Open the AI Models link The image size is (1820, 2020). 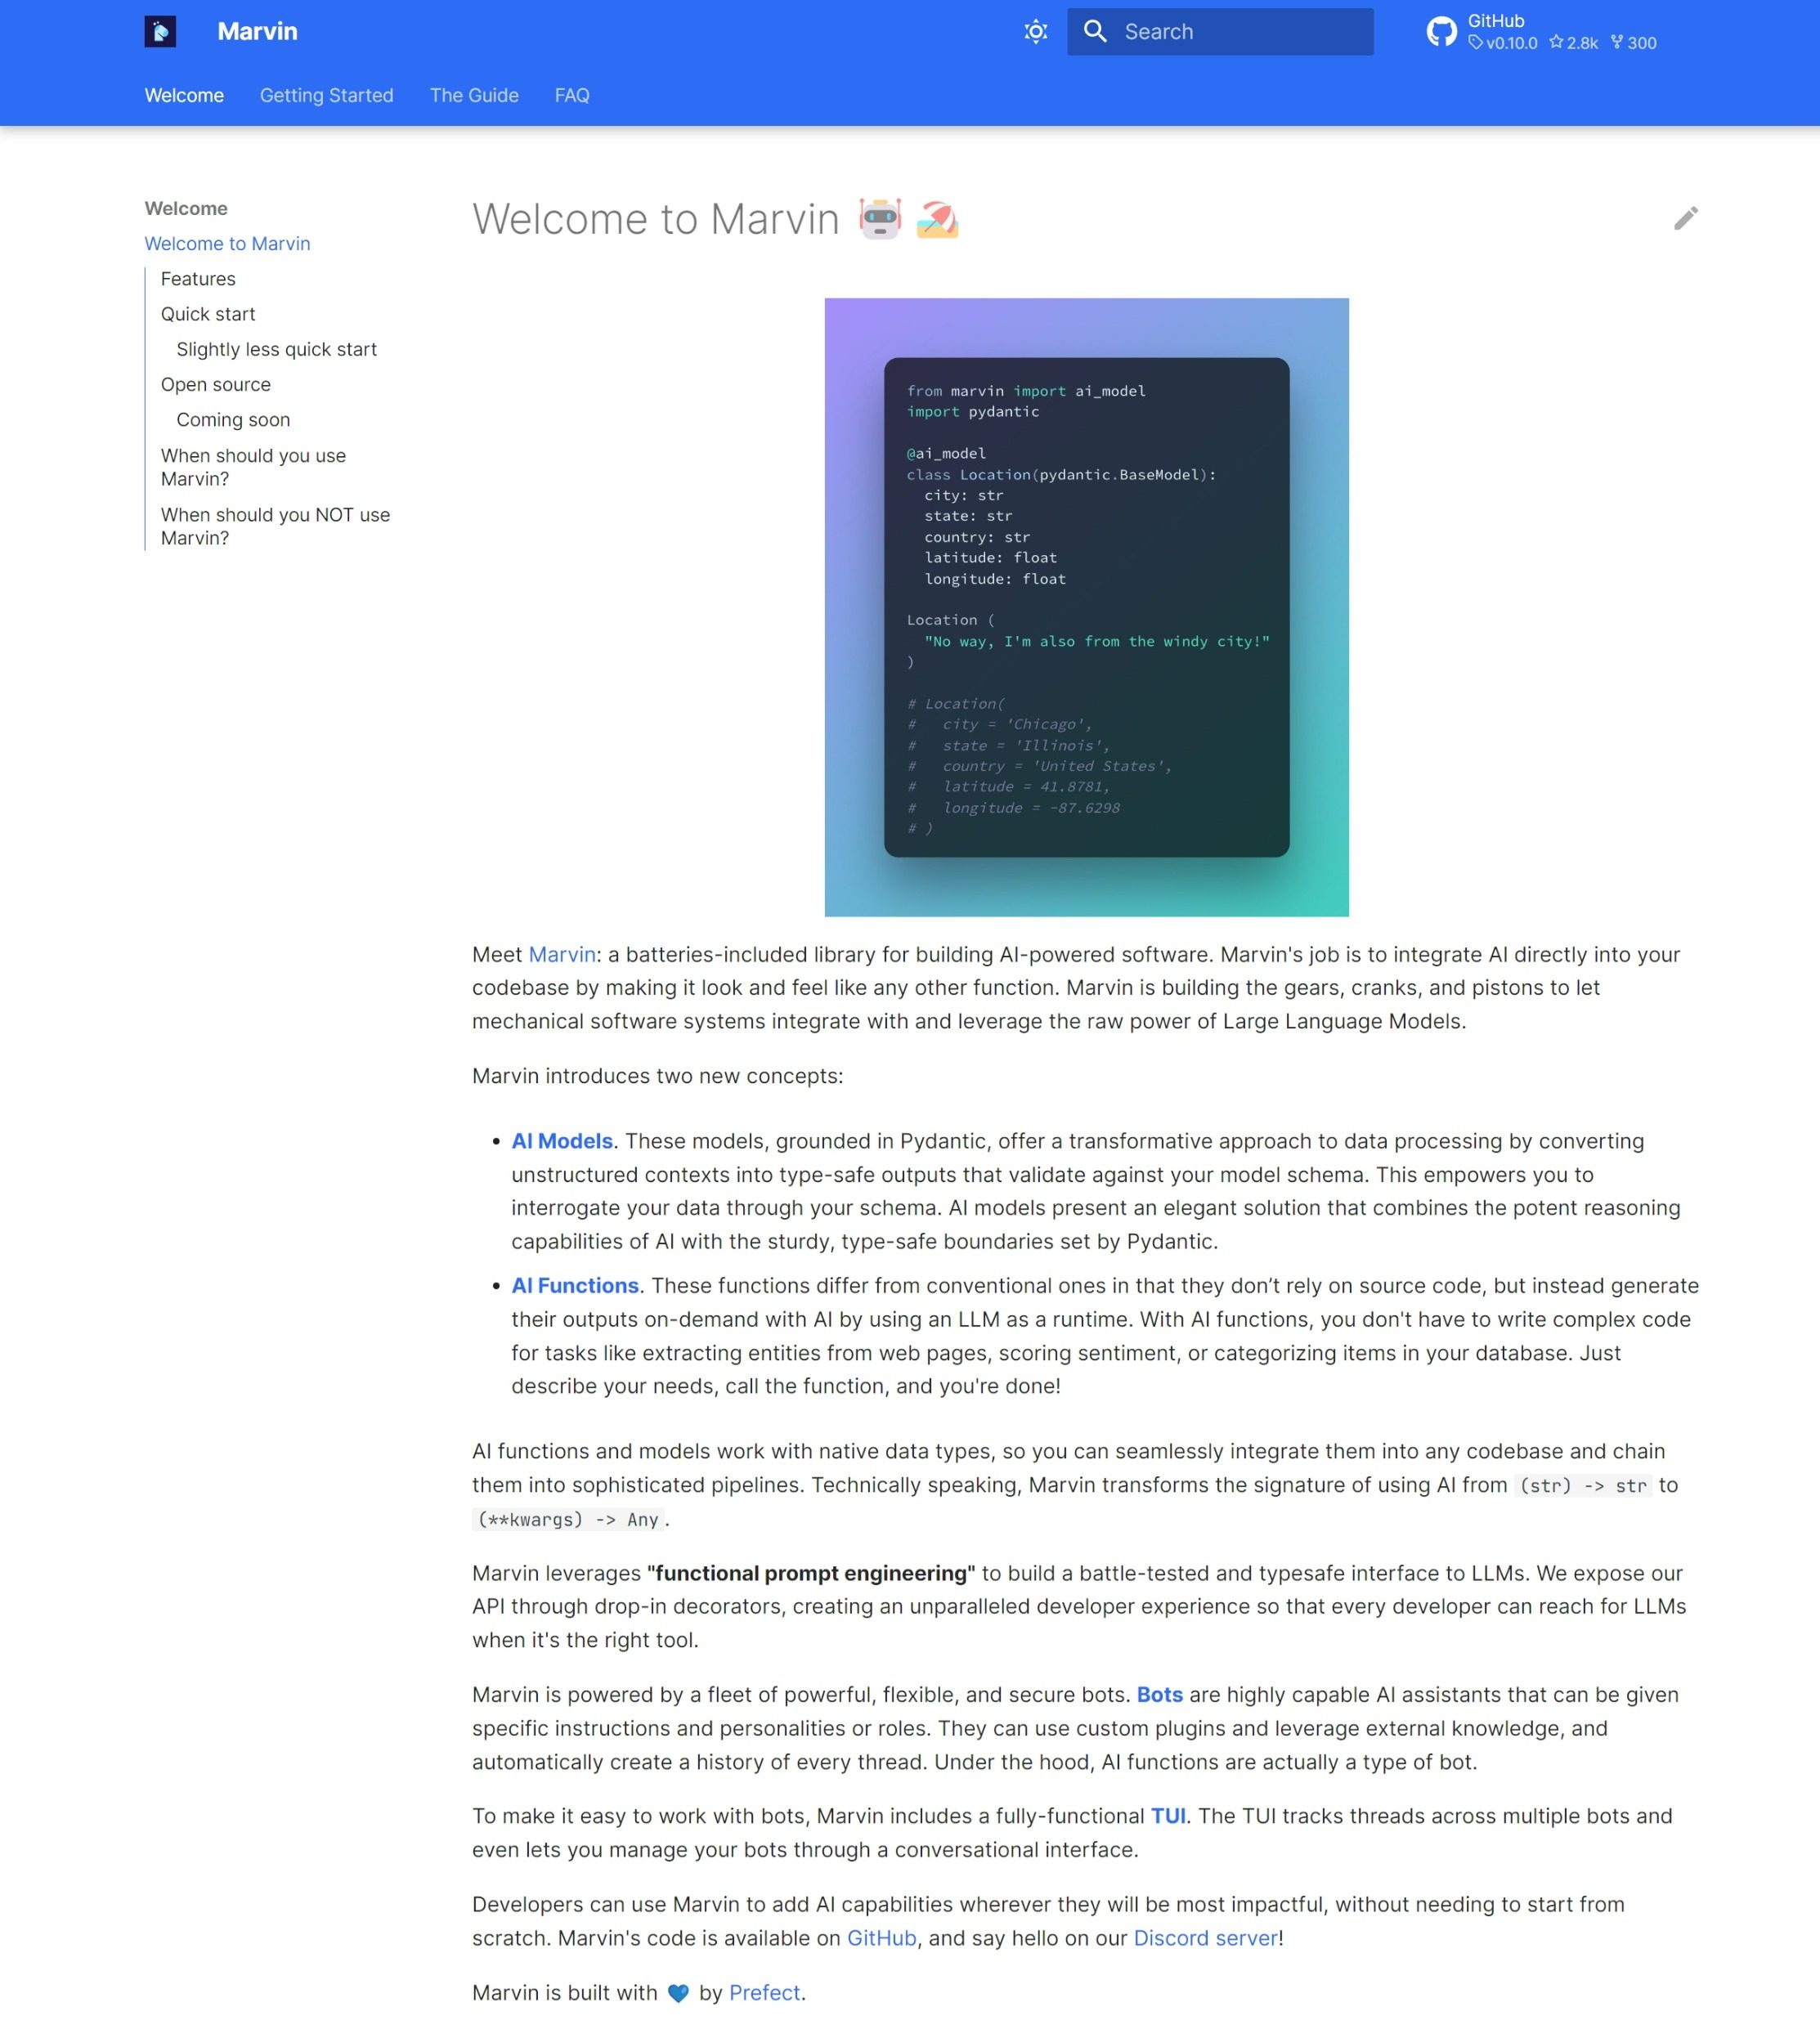click(562, 1141)
